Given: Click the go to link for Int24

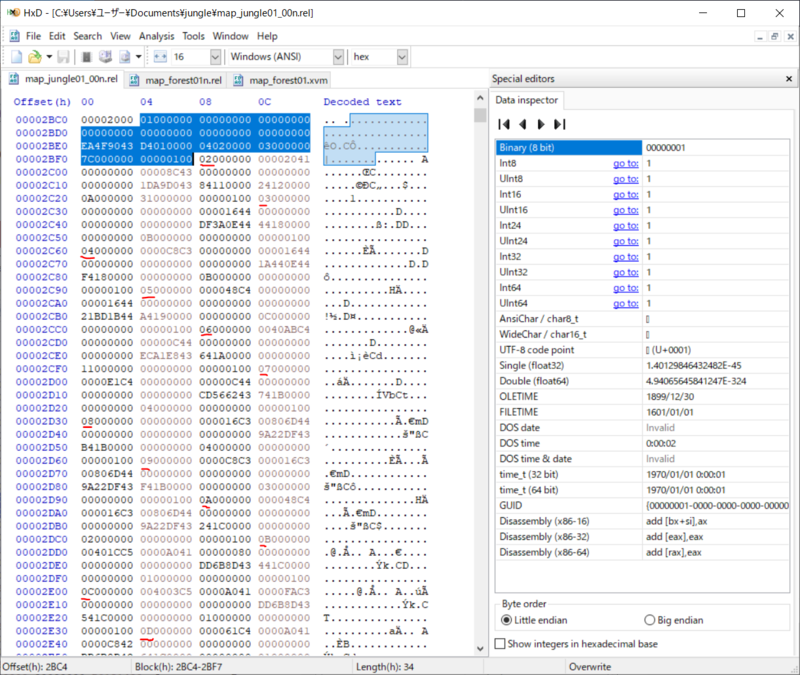Looking at the screenshot, I should tap(626, 226).
